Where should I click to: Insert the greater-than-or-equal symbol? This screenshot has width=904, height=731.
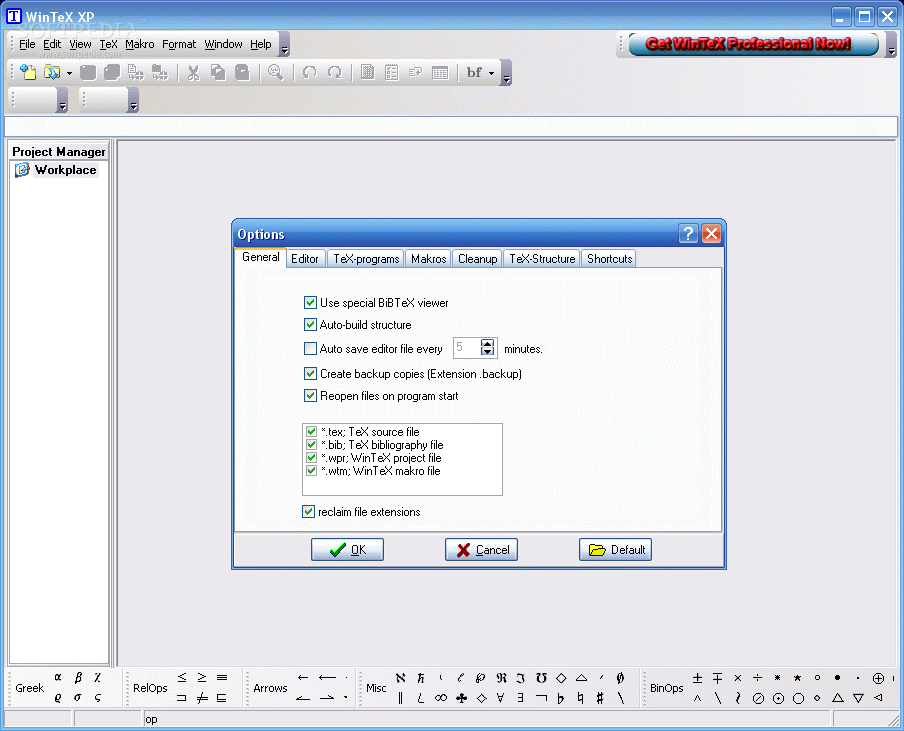202,677
